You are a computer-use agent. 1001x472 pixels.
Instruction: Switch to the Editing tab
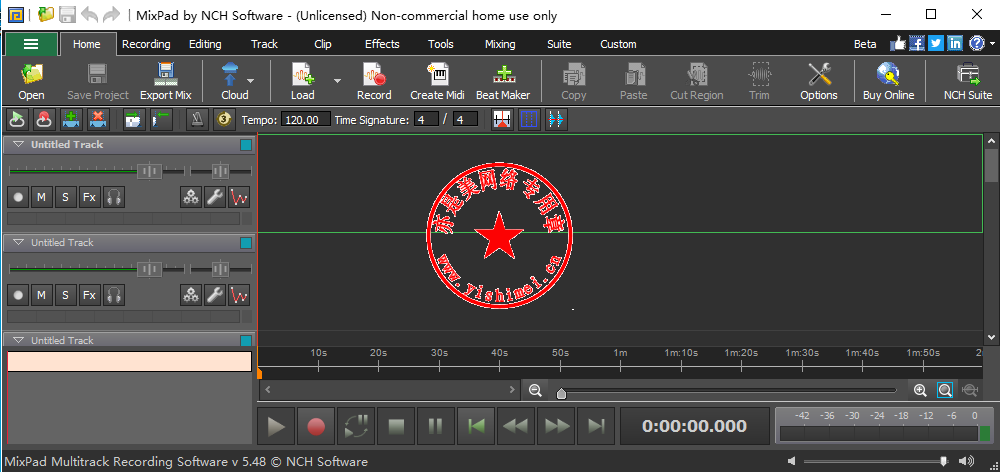pyautogui.click(x=205, y=44)
